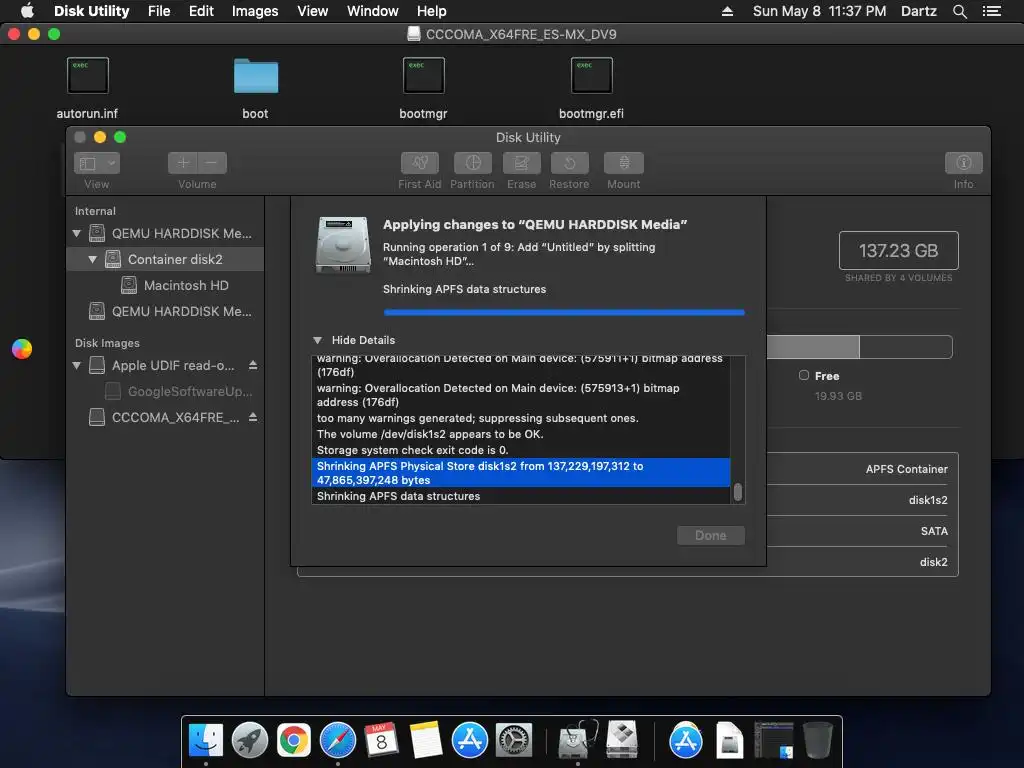Open the Disk Utility application menu

[x=91, y=11]
